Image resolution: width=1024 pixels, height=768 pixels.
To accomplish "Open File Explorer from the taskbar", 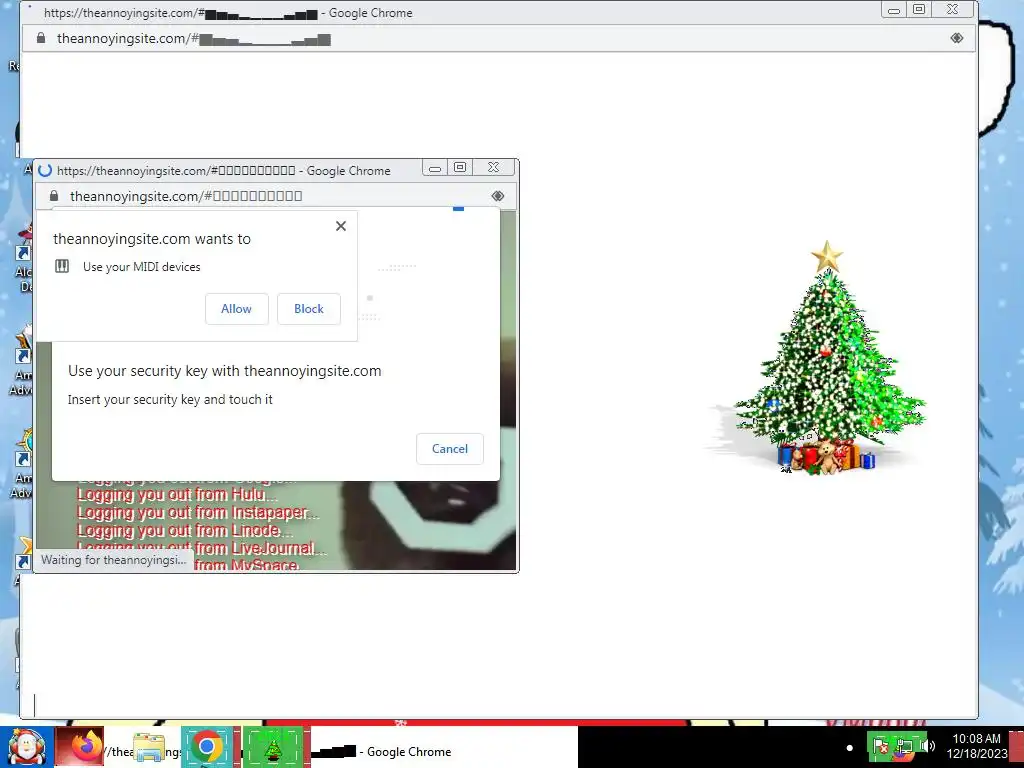I will point(149,748).
